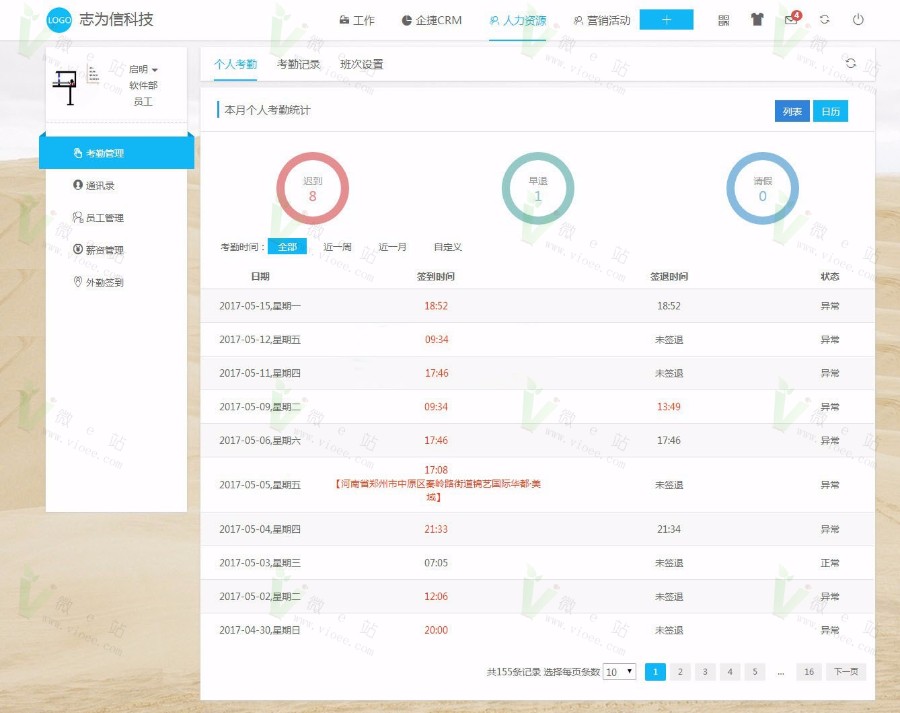Select the 2017-05-12,星期五 row date
Image resolution: width=900 pixels, height=713 pixels.
point(259,340)
